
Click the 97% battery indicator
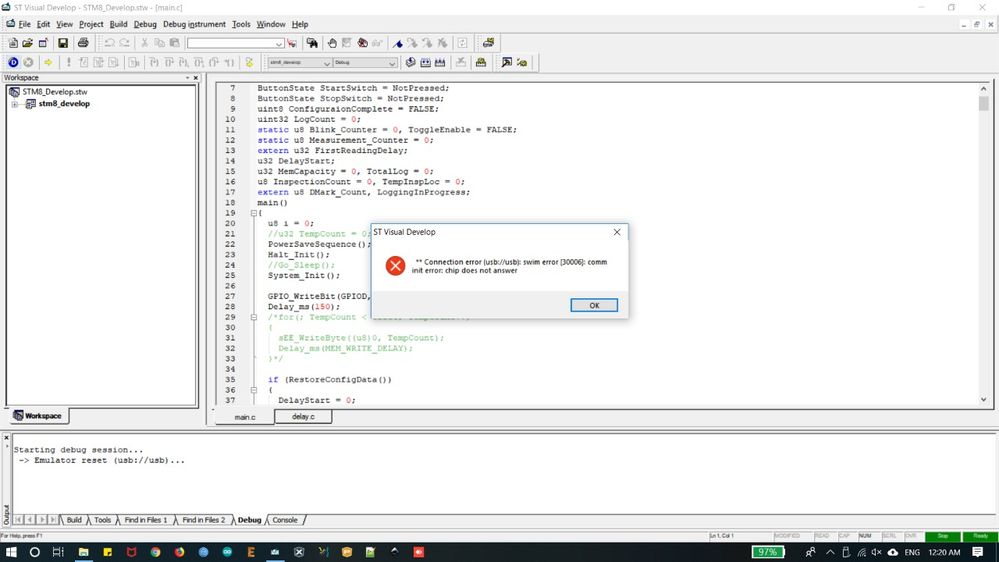(768, 552)
